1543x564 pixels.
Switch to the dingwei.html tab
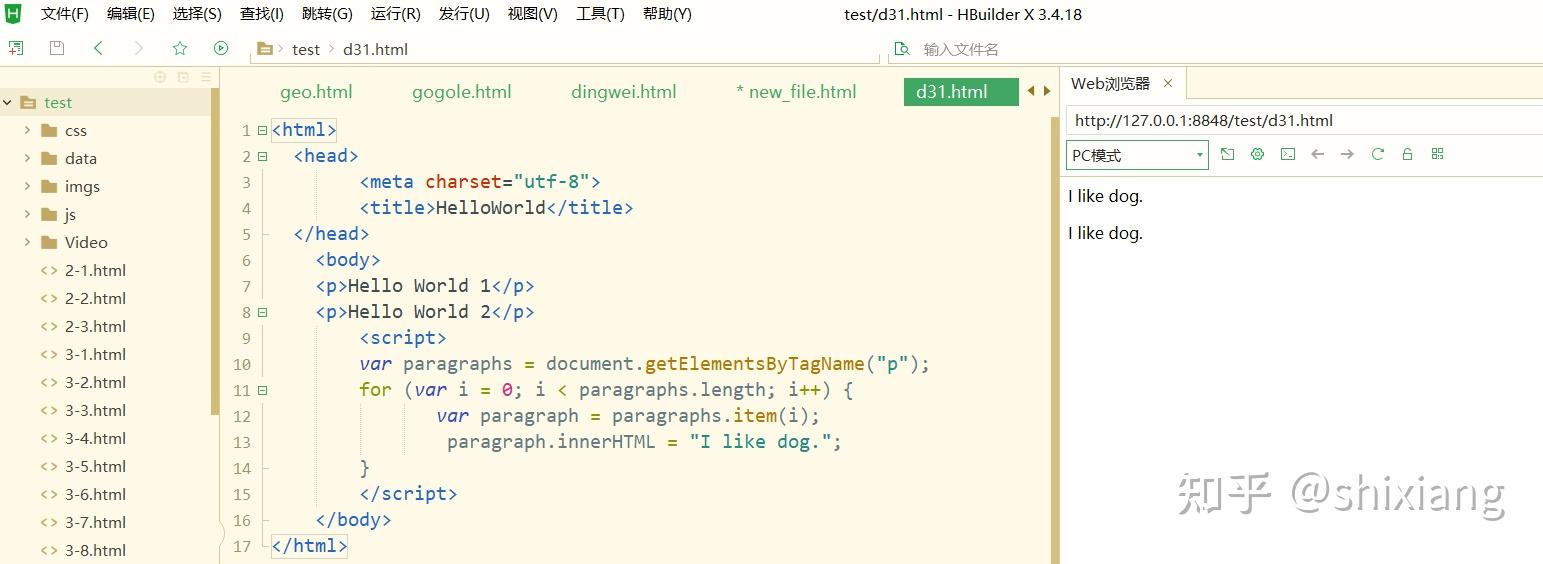point(624,91)
